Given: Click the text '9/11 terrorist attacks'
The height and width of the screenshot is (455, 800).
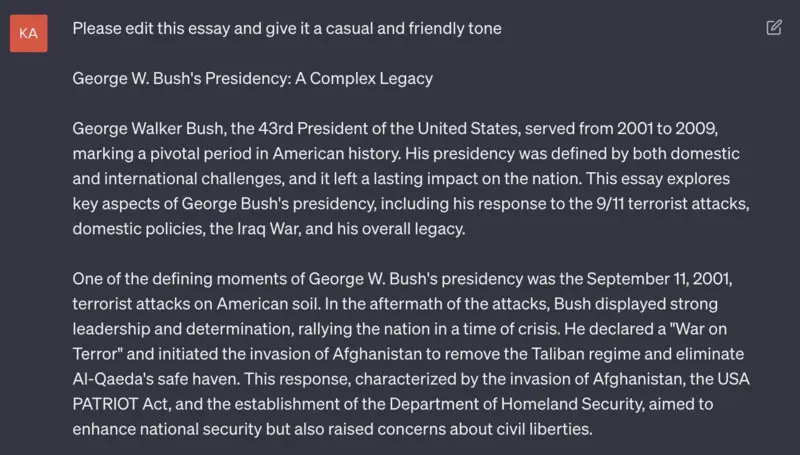Looking at the screenshot, I should 671,204.
